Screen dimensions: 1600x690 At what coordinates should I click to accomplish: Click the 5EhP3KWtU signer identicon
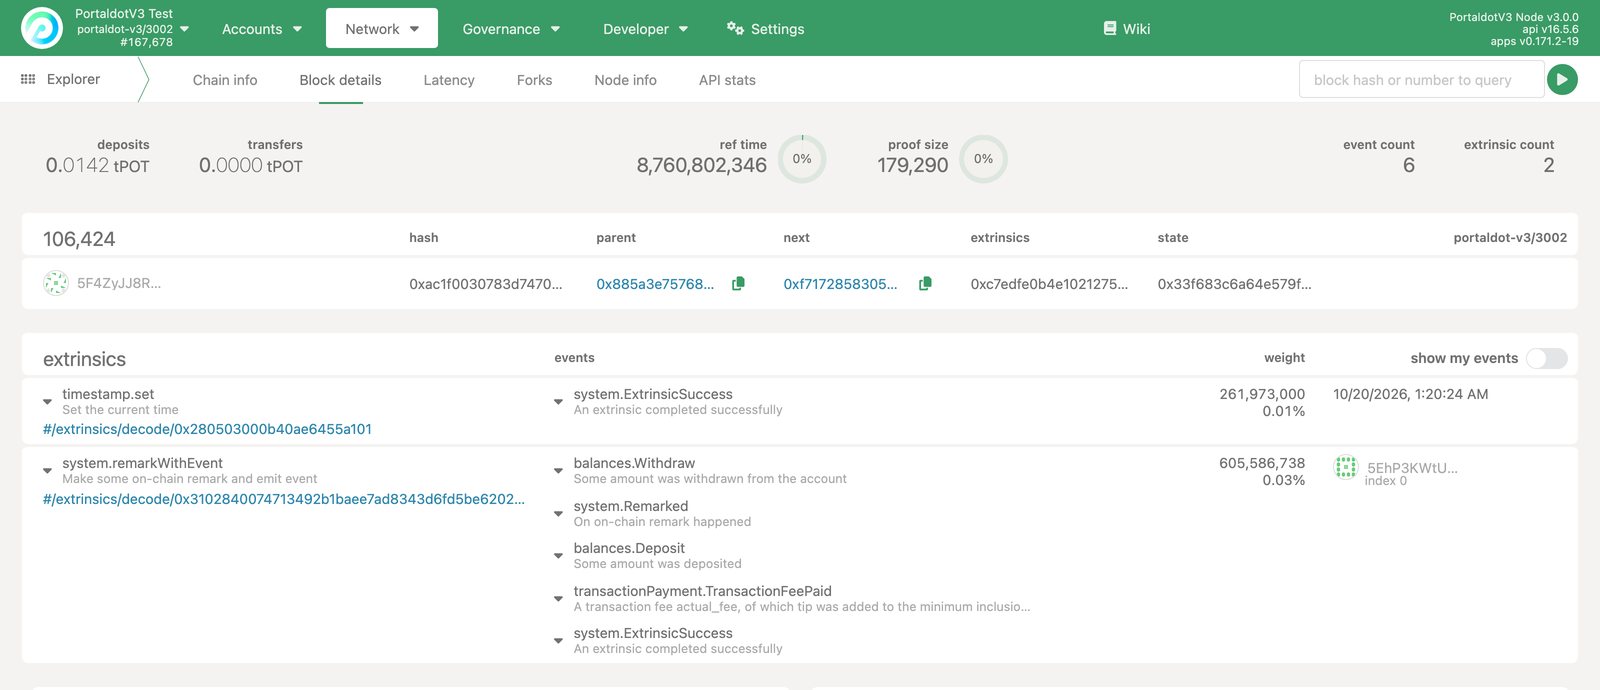(x=1346, y=467)
